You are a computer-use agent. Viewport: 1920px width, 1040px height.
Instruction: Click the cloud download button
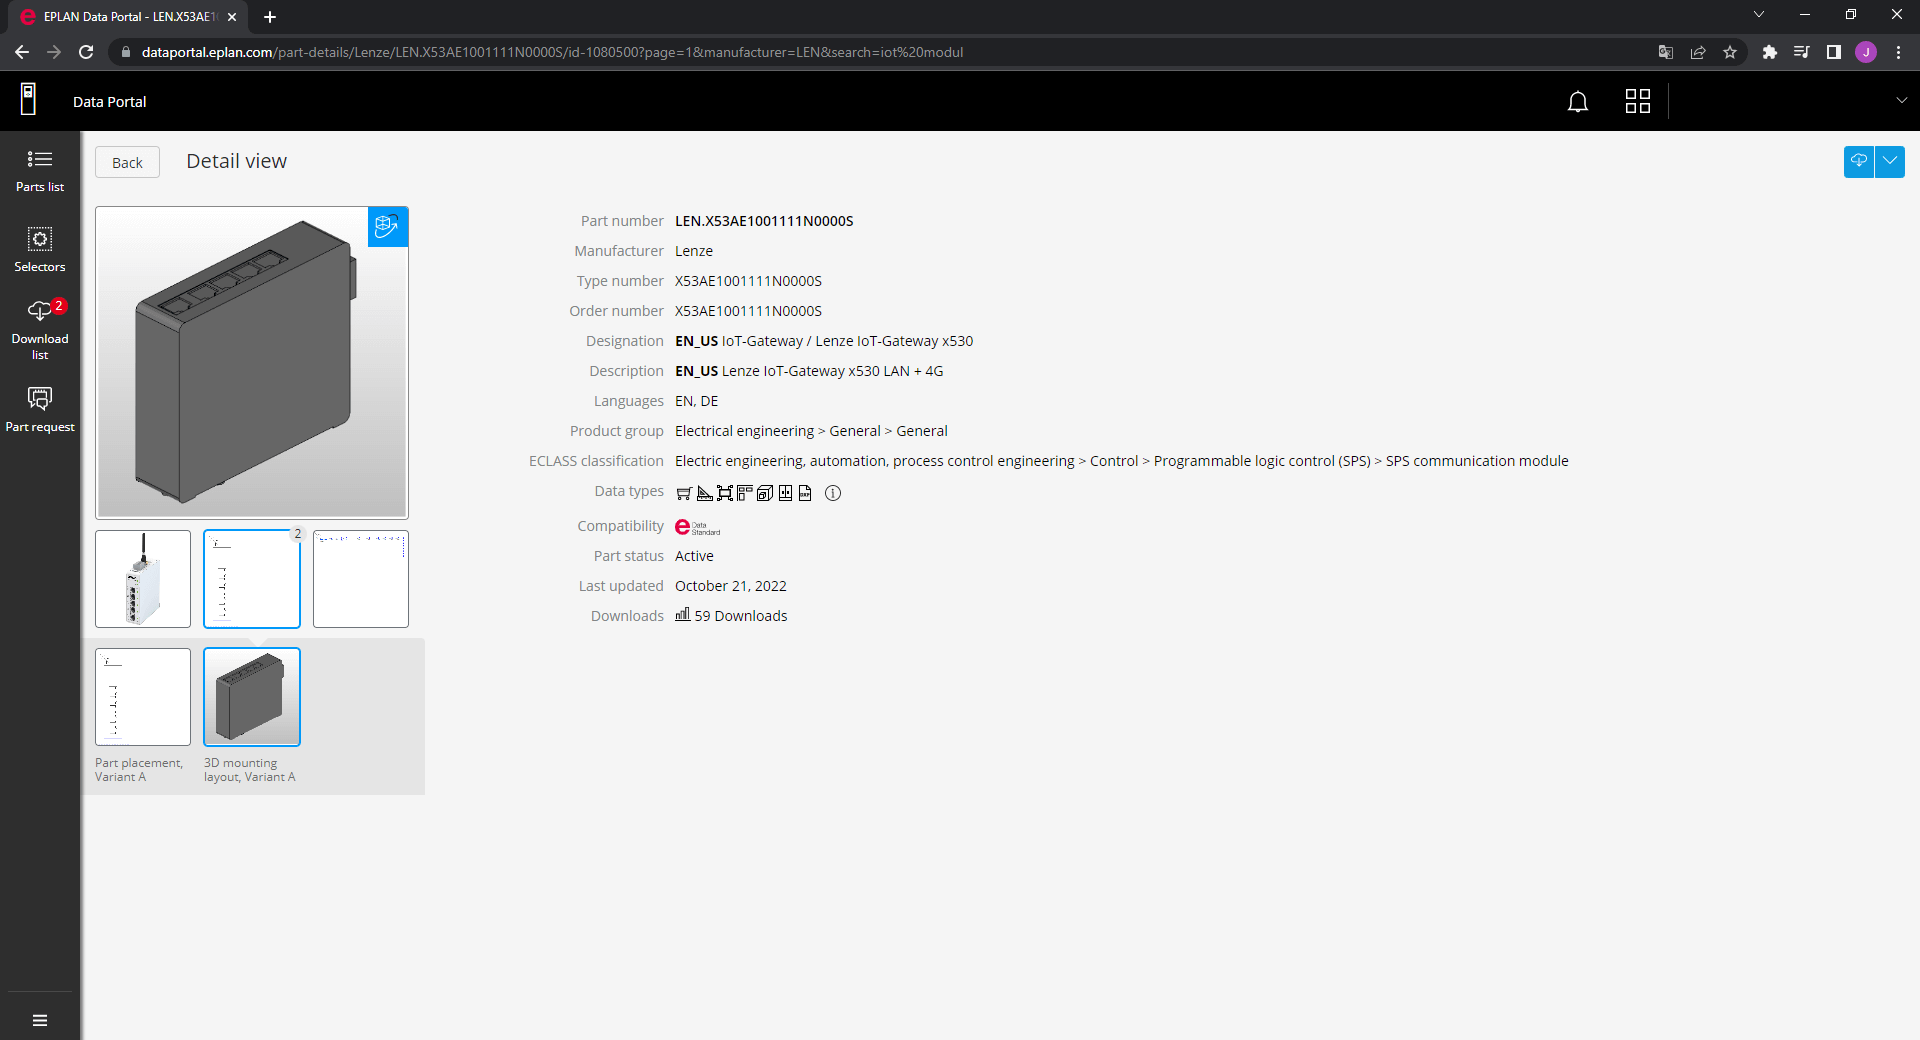(1858, 162)
